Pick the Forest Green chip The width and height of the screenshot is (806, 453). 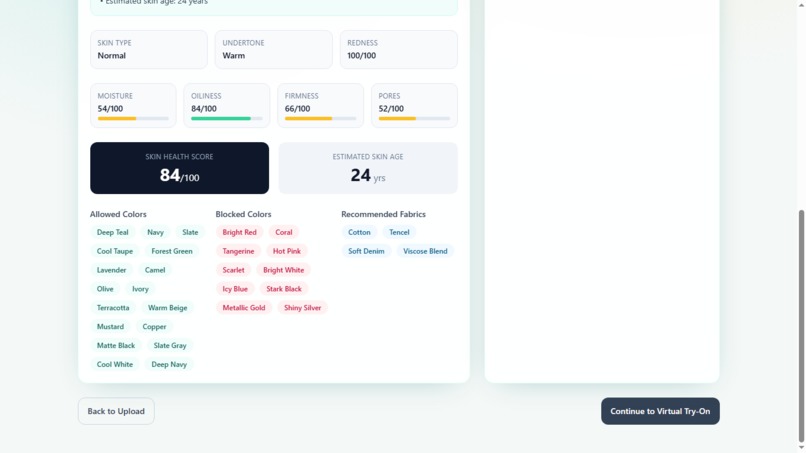click(172, 251)
